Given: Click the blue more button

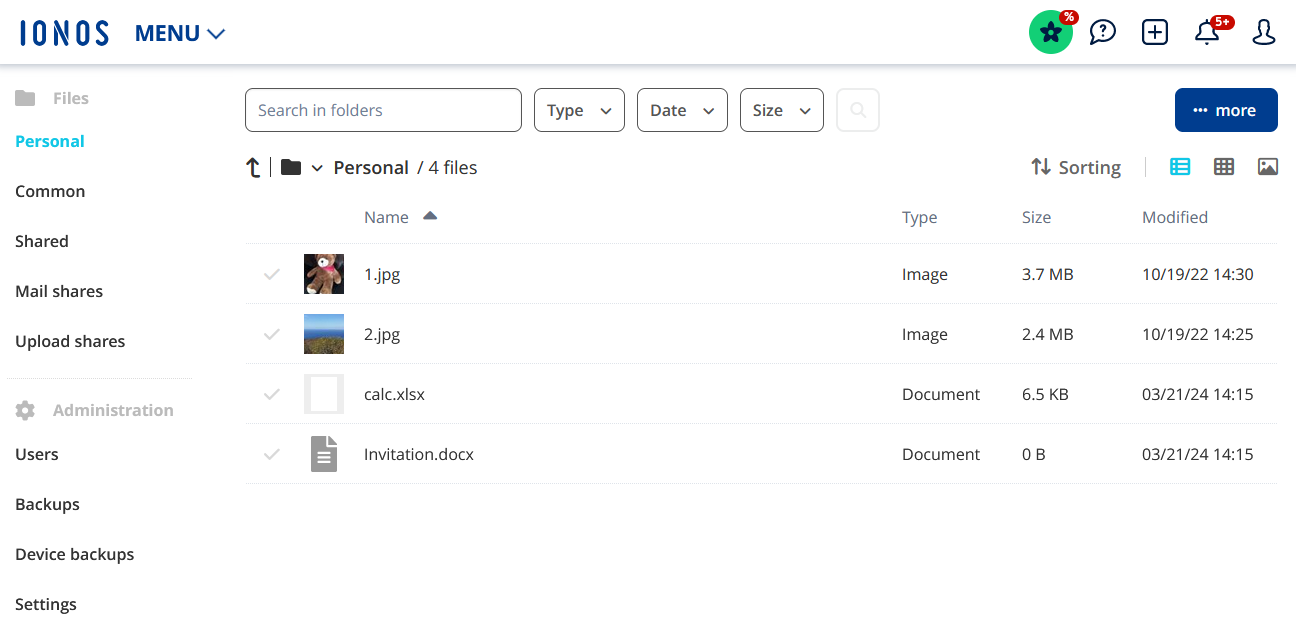Looking at the screenshot, I should pyautogui.click(x=1226, y=110).
